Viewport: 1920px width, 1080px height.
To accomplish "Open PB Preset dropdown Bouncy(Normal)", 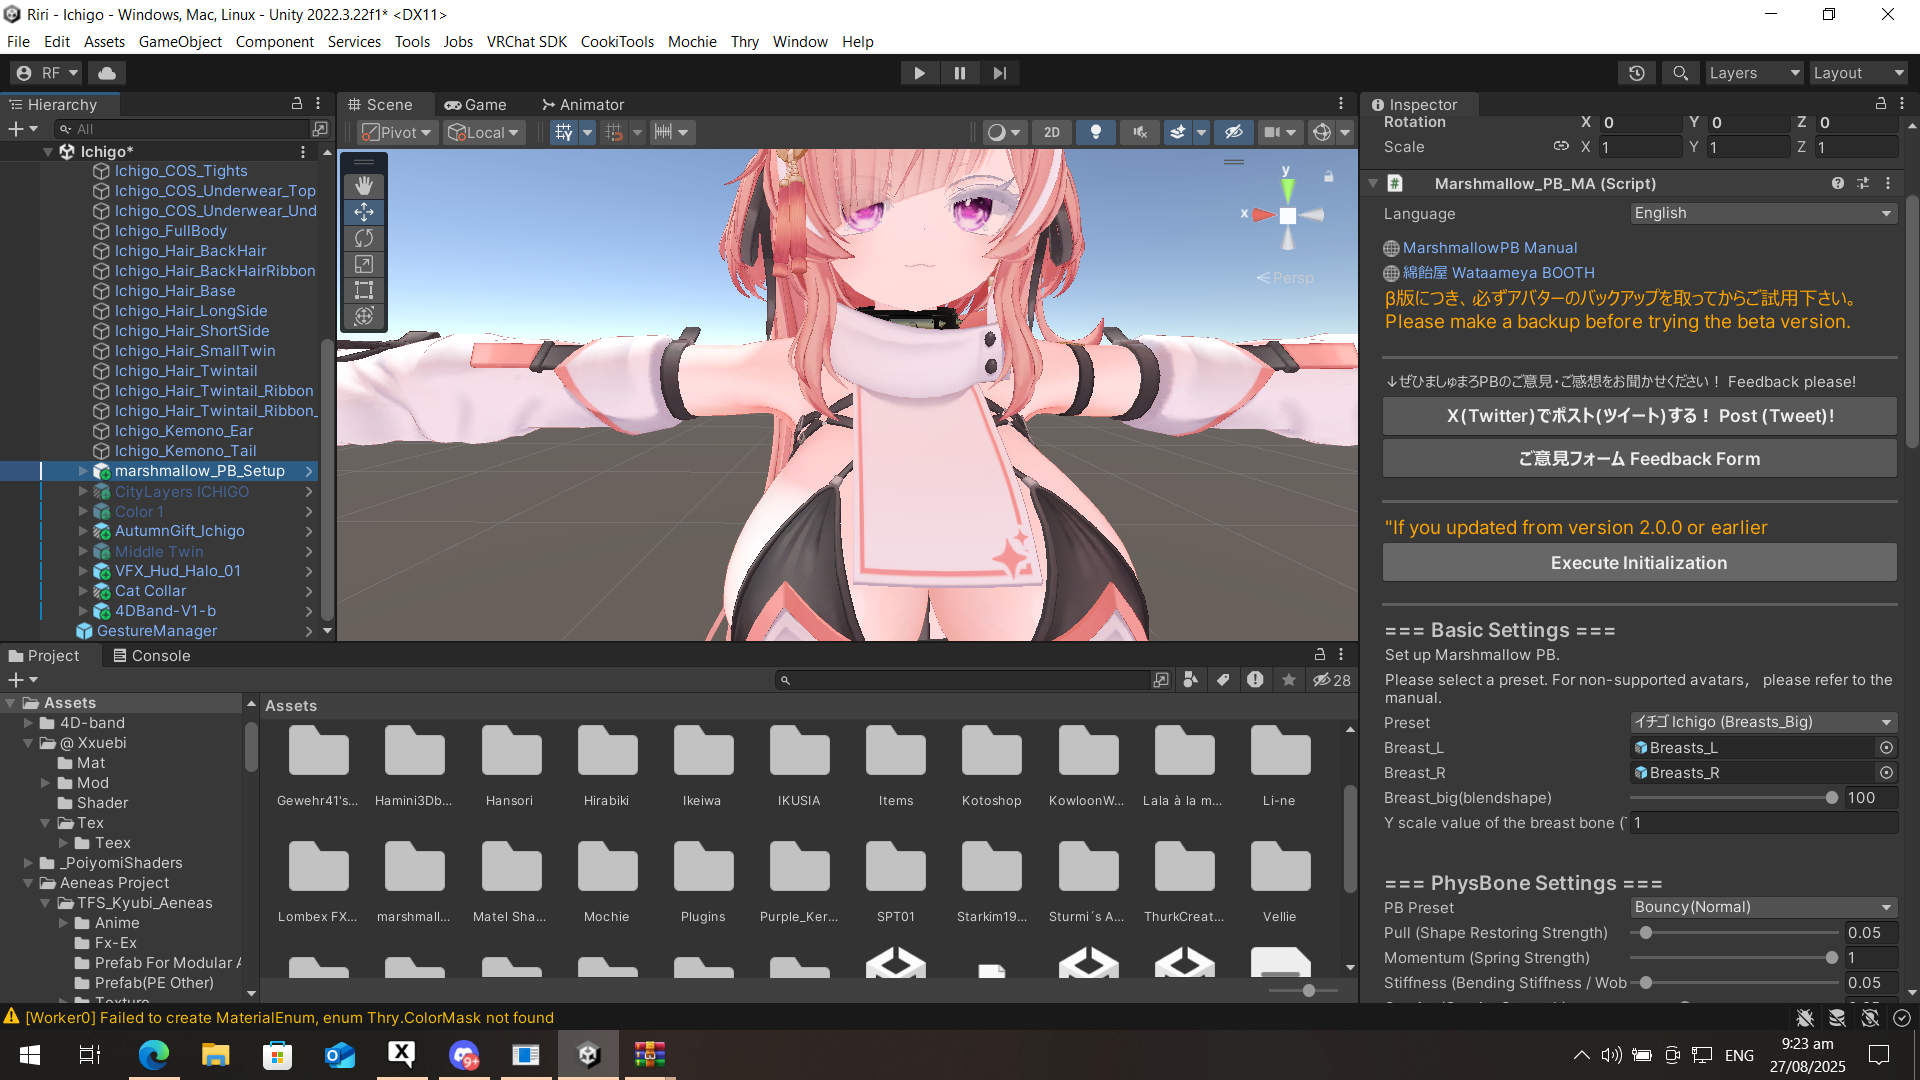I will pos(1763,907).
